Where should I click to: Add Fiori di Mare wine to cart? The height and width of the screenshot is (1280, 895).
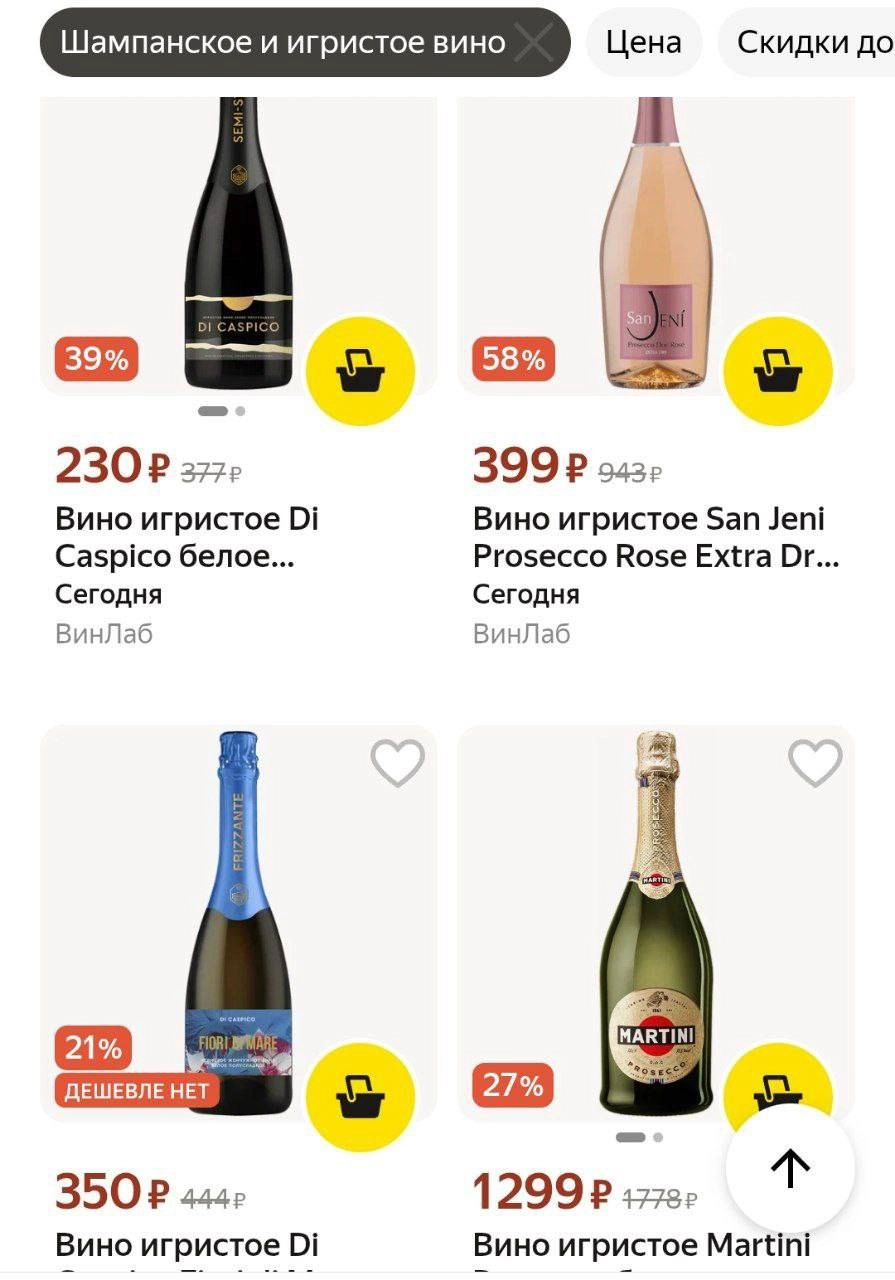click(360, 1098)
